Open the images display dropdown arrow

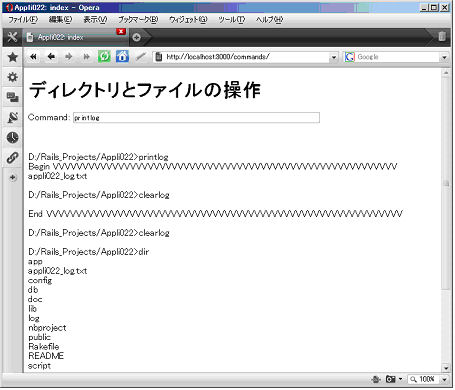point(400,379)
